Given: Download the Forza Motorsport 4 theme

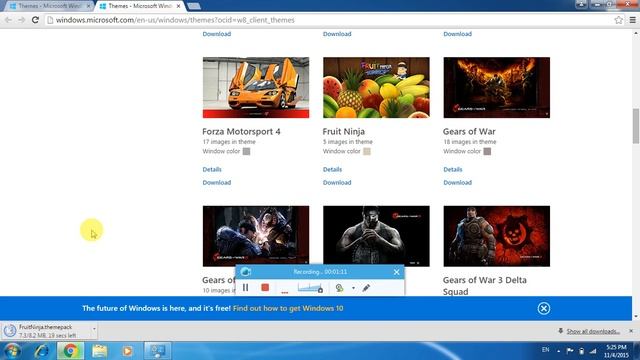Looking at the screenshot, I should (217, 182).
